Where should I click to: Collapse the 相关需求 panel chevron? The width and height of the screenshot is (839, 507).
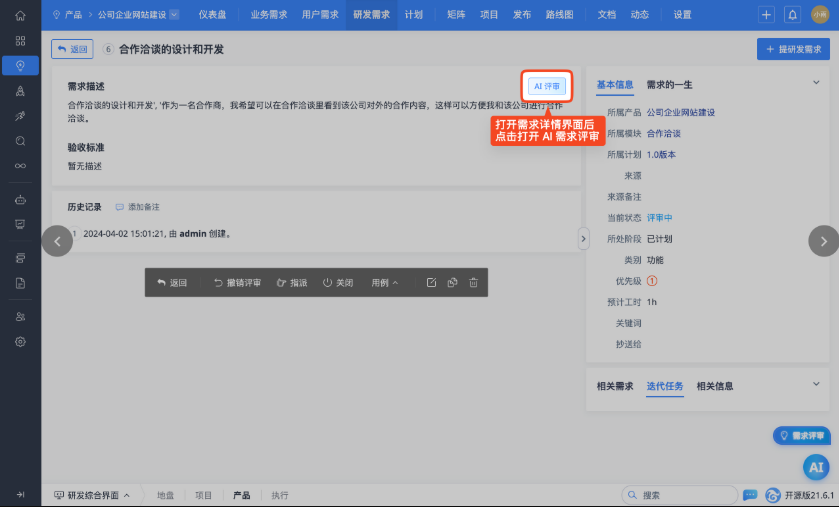(x=816, y=383)
